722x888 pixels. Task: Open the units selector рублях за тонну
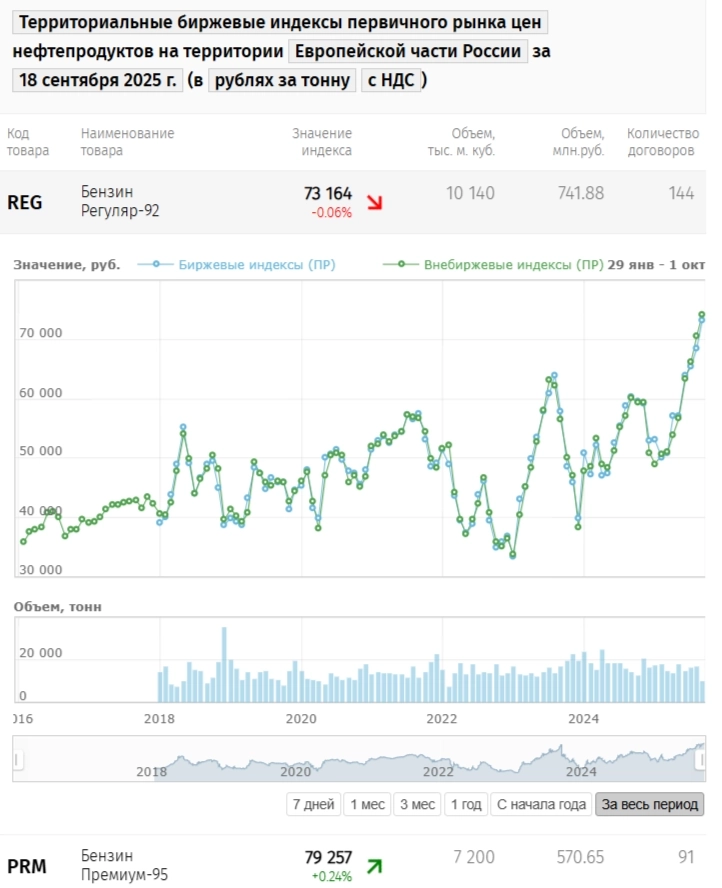point(280,80)
